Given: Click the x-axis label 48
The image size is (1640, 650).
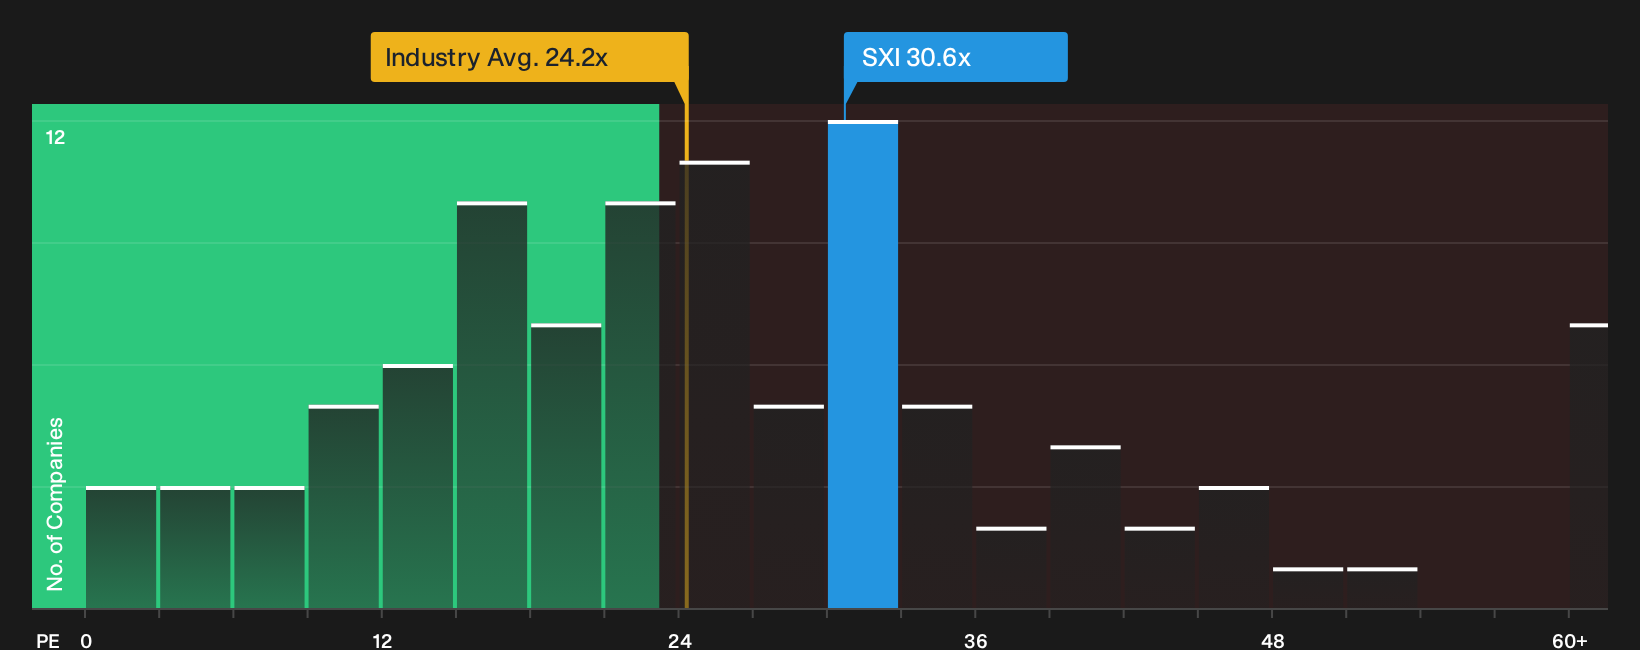Looking at the screenshot, I should click(1272, 640).
